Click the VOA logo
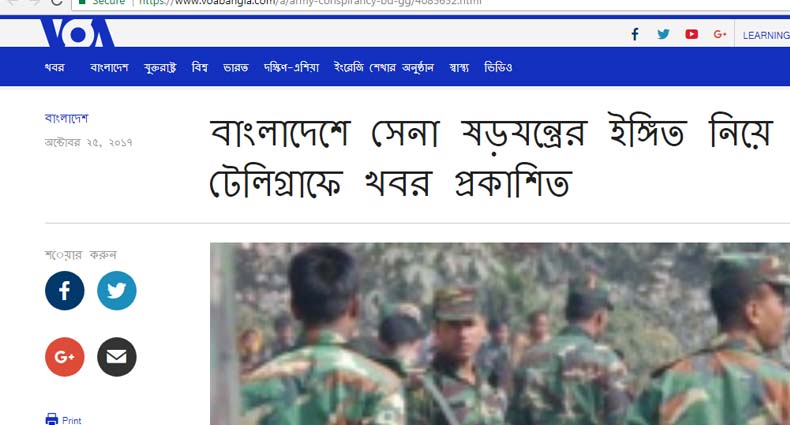 coord(78,33)
